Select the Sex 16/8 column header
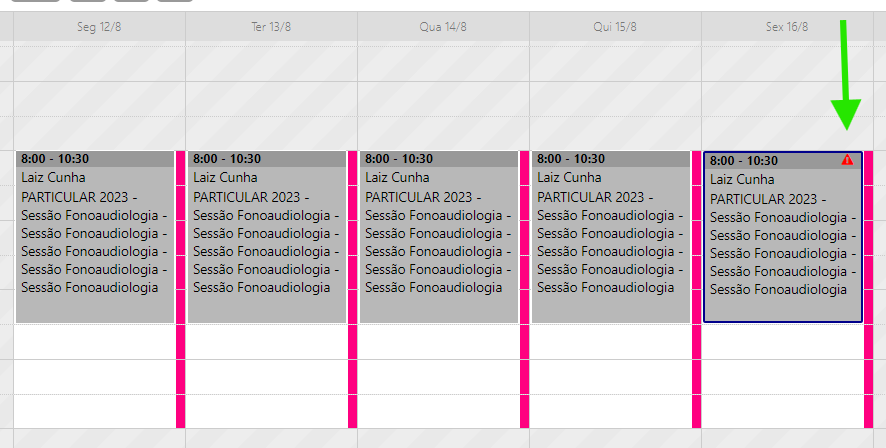Image resolution: width=886 pixels, height=448 pixels. click(785, 27)
